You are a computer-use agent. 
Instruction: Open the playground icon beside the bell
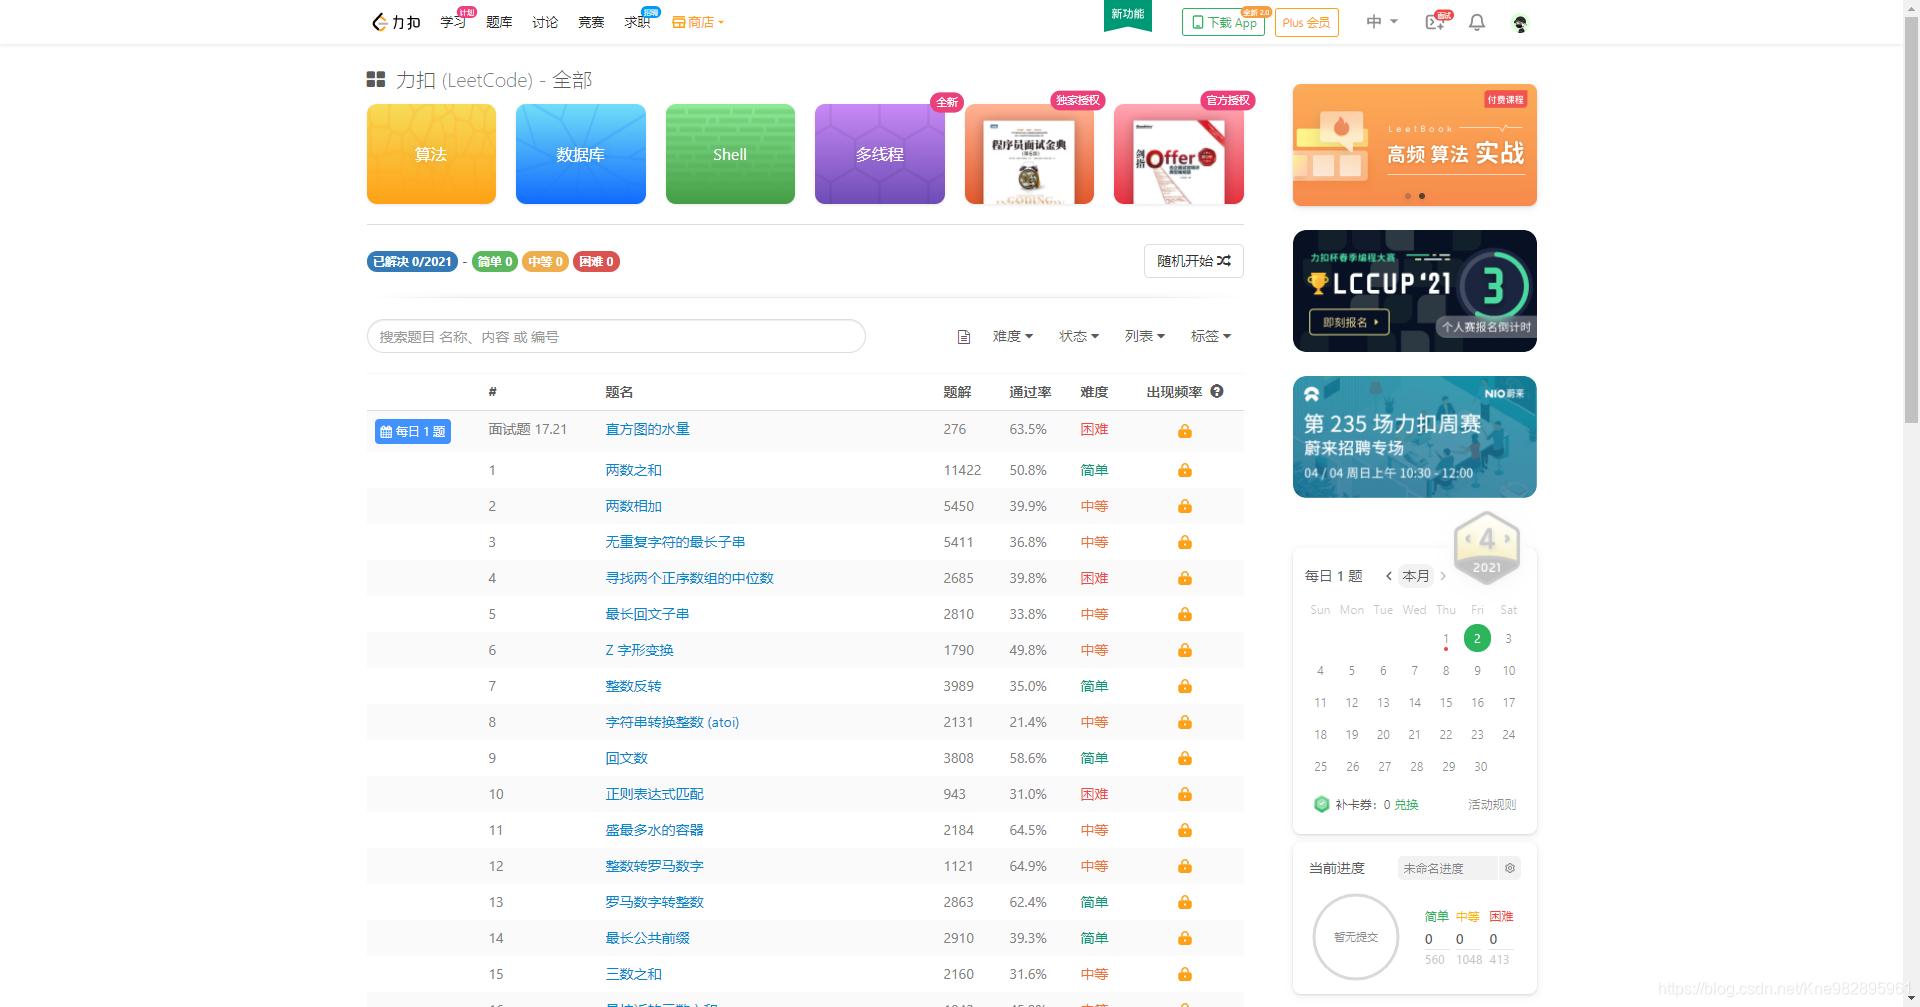coord(1435,22)
